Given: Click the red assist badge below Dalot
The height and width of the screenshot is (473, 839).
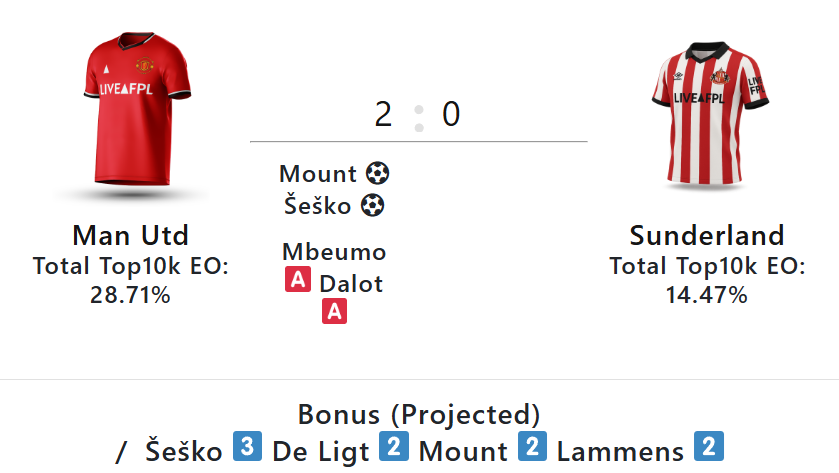Looking at the screenshot, I should tap(334, 312).
